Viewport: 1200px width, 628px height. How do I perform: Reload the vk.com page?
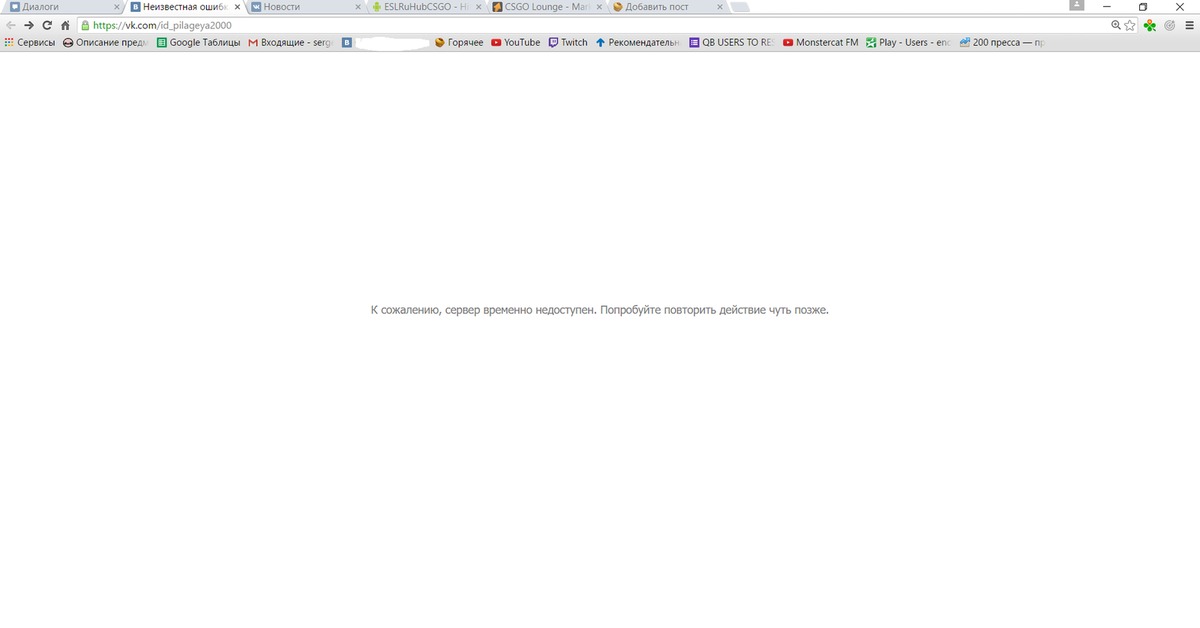click(x=47, y=25)
